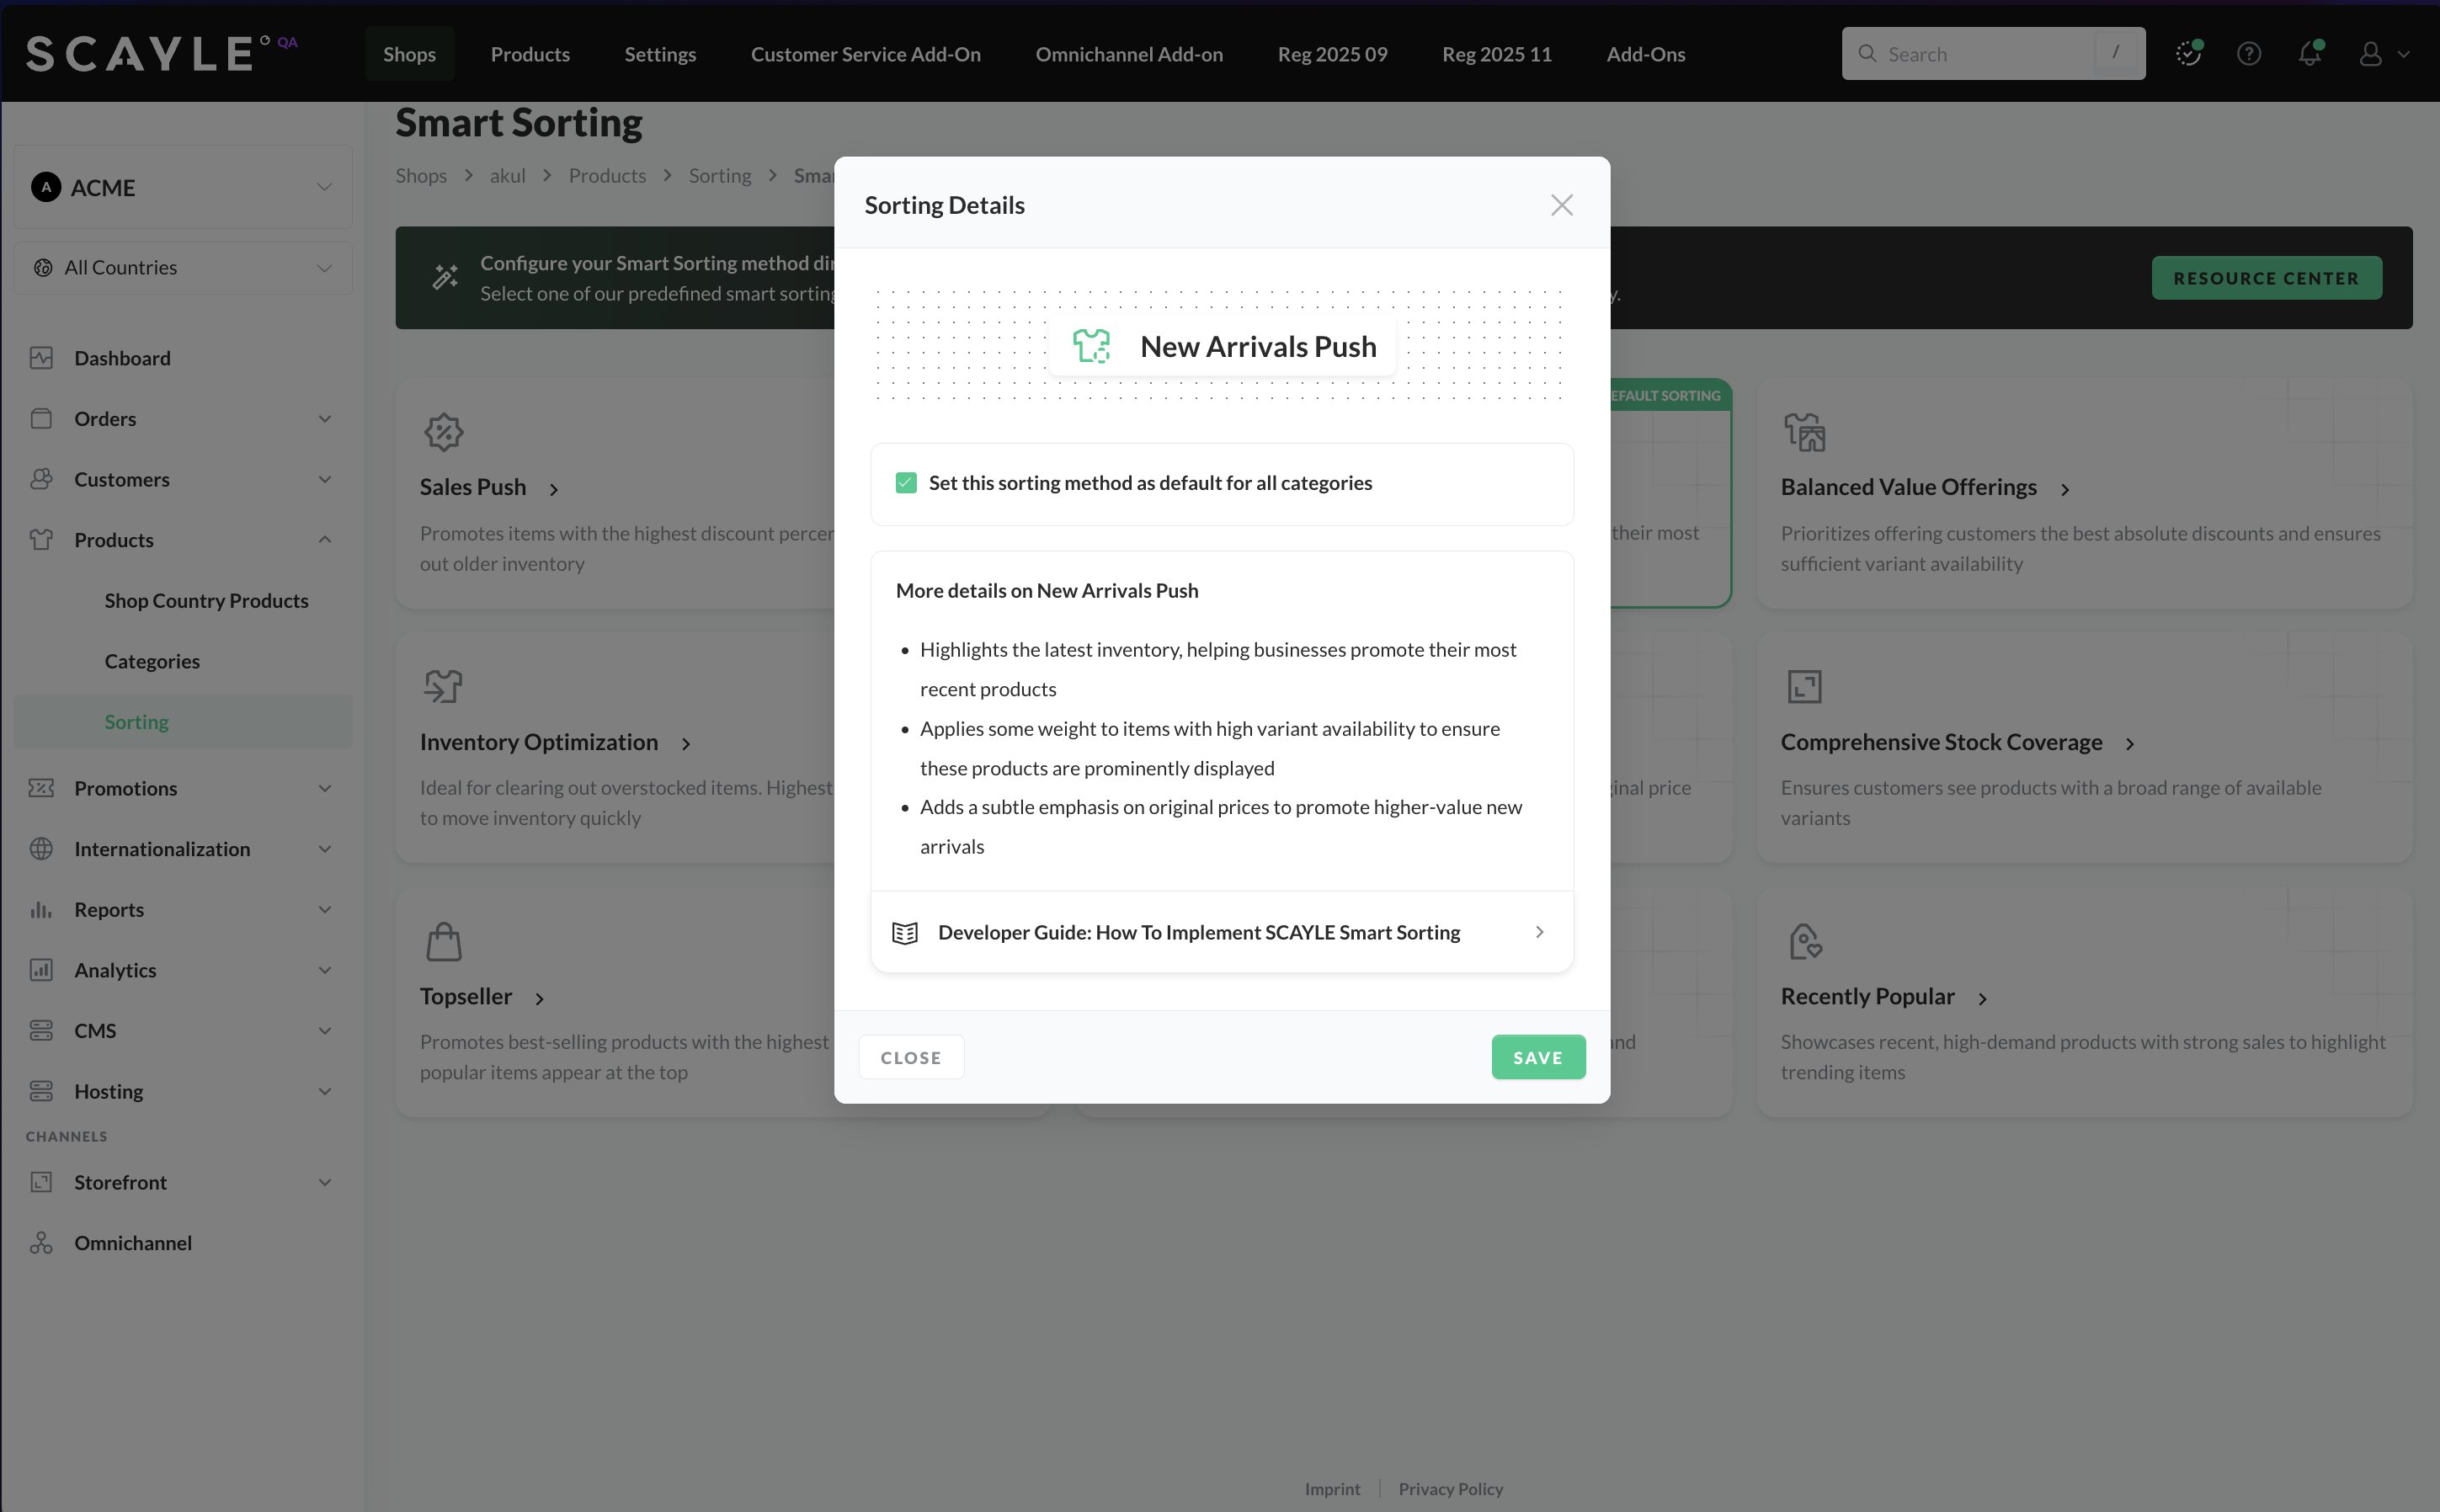Collapse the Products sidebar section
This screenshot has width=2440, height=1512.
click(324, 540)
